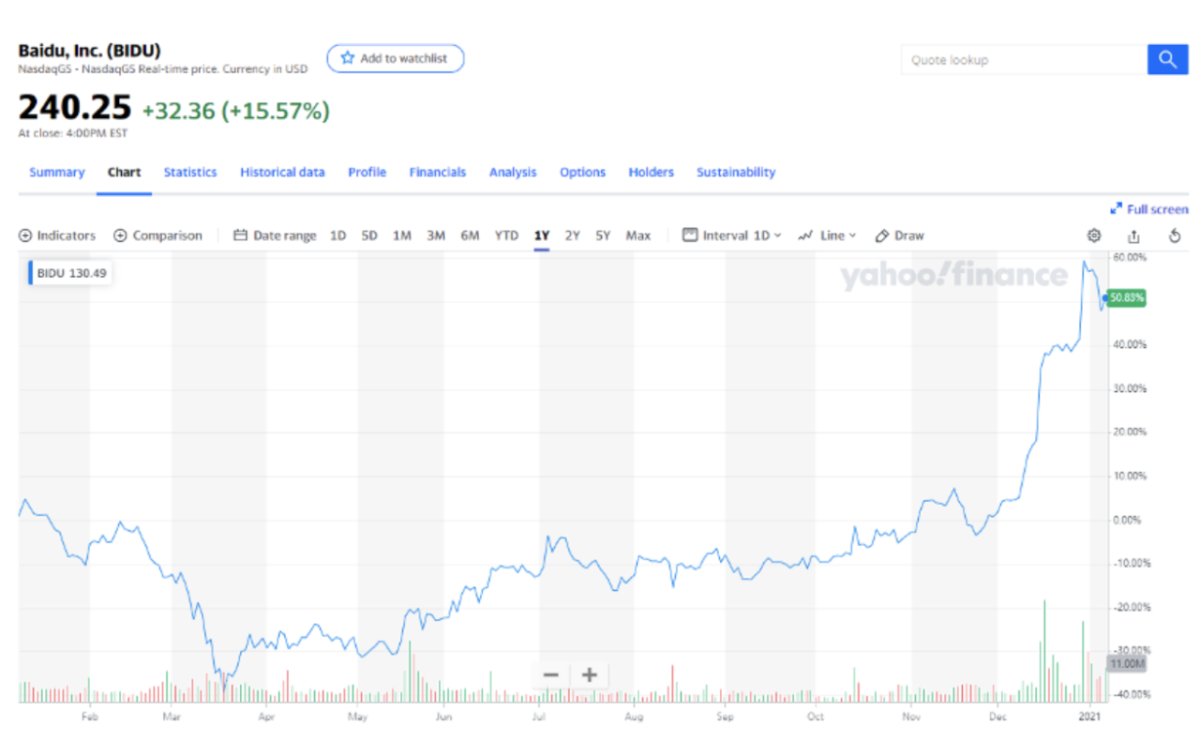Click the blue search magnifier button
This screenshot has height=742, width=1200.
pos(1167,60)
